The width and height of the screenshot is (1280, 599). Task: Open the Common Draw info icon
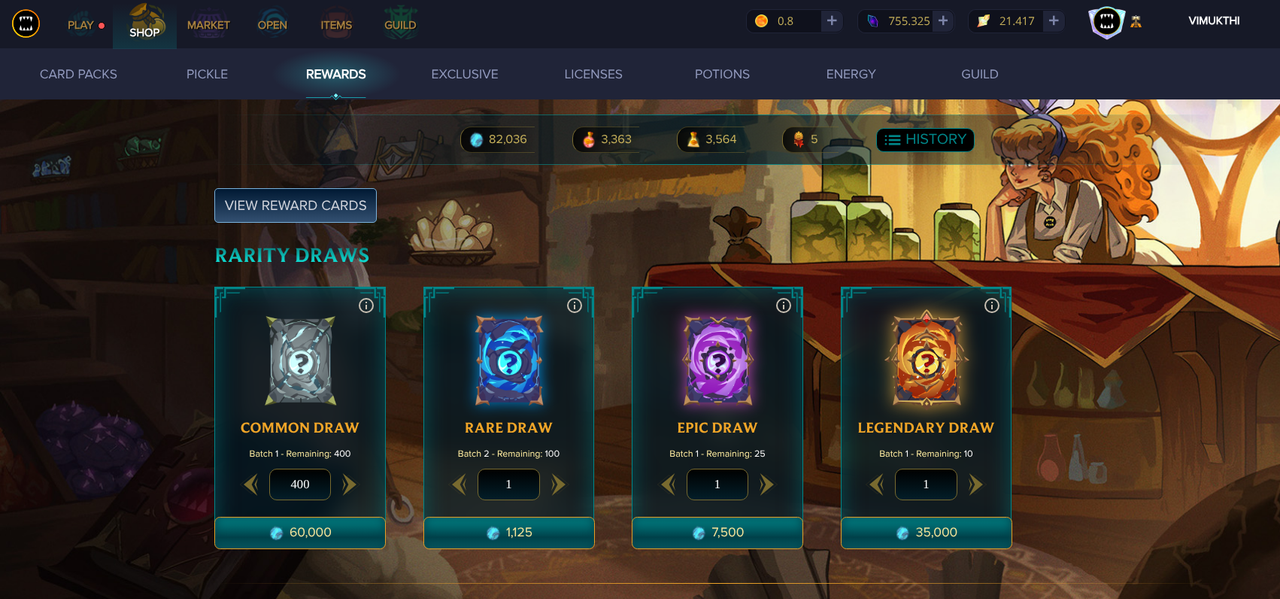(x=366, y=305)
